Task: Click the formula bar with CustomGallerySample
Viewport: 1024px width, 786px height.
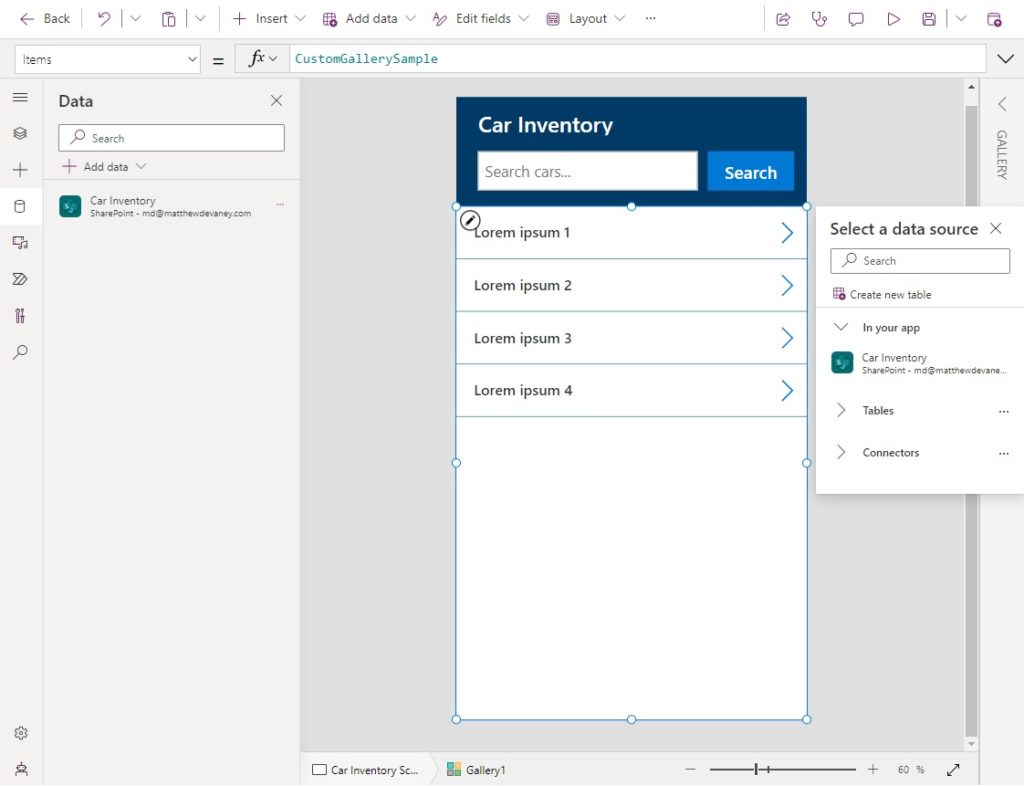Action: click(637, 59)
